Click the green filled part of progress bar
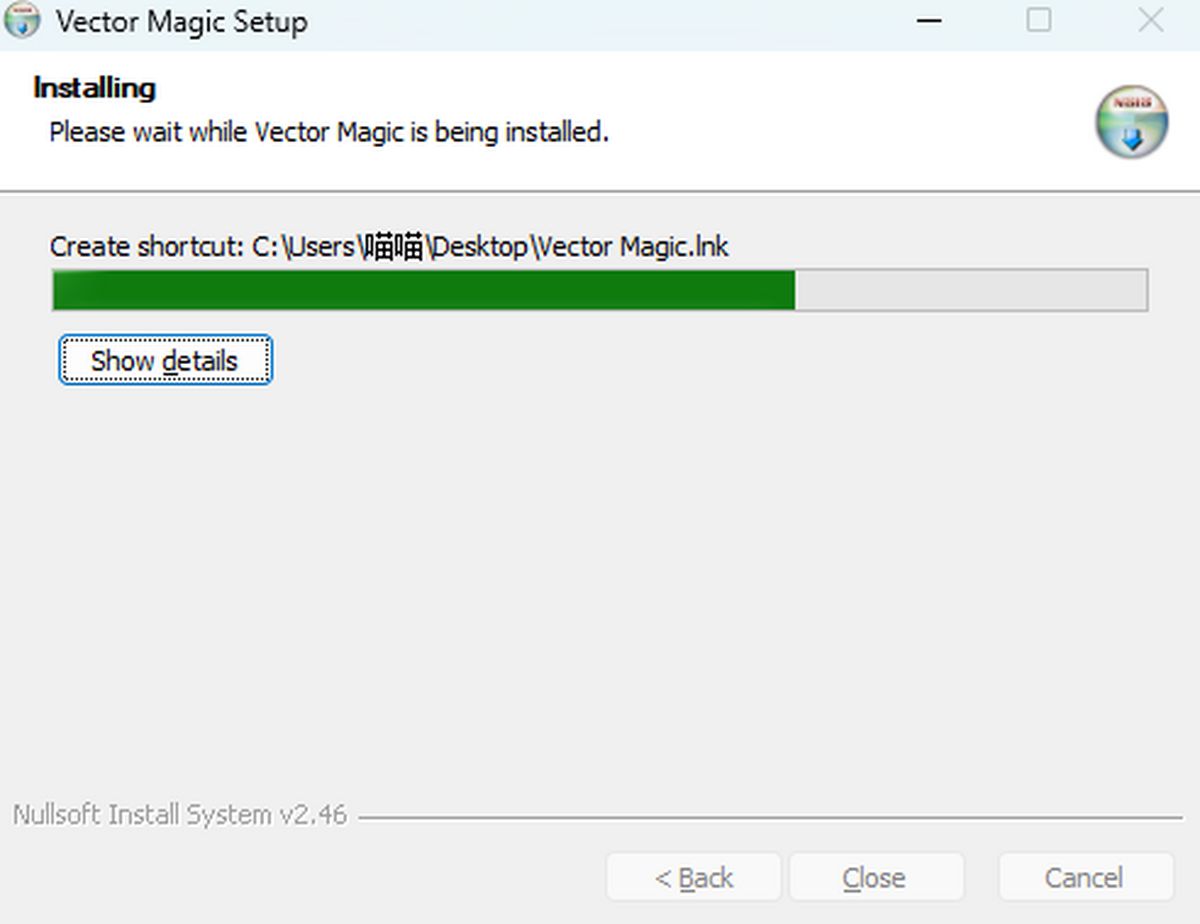The image size is (1200, 924). [423, 290]
